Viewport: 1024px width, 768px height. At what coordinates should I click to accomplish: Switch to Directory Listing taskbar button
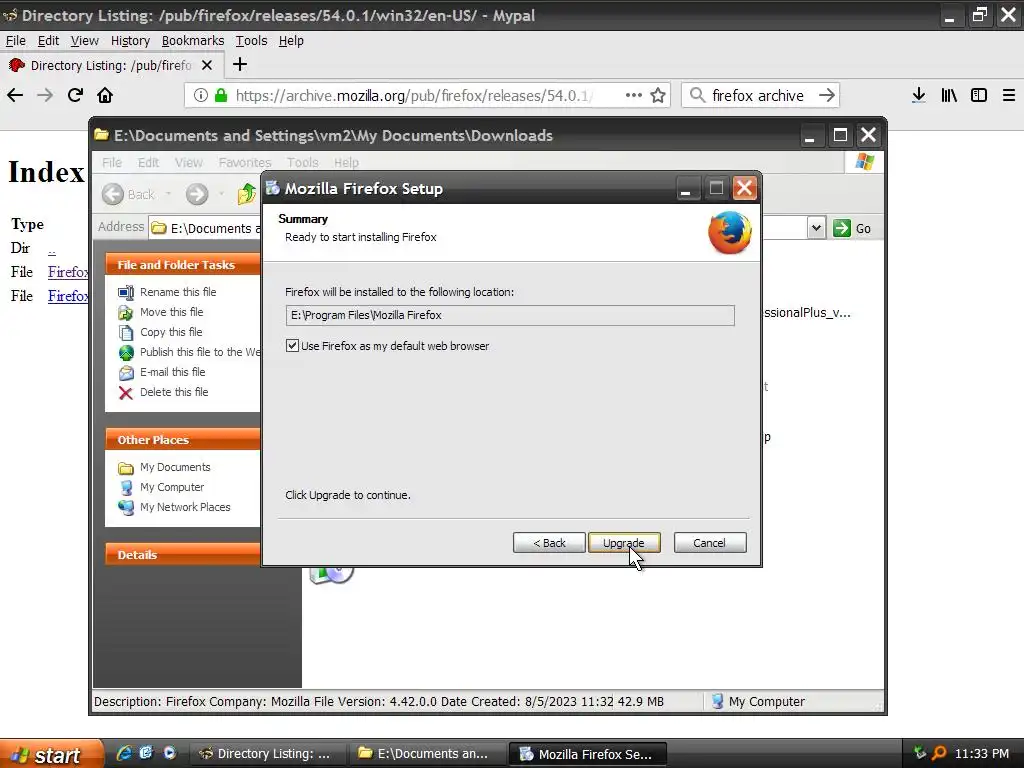266,754
